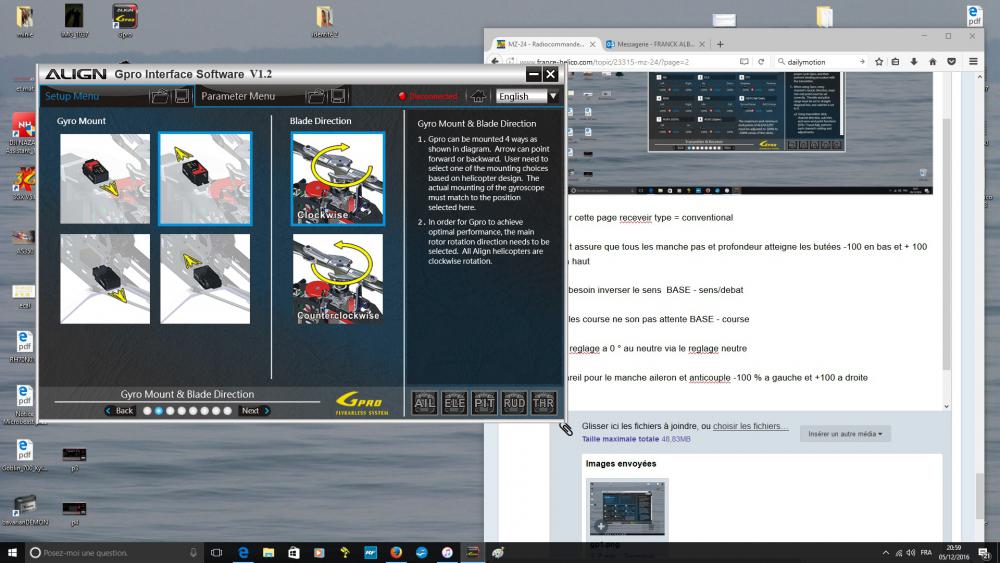Select black gyro mount with backward arrow
The image size is (1000, 563).
pyautogui.click(x=105, y=279)
